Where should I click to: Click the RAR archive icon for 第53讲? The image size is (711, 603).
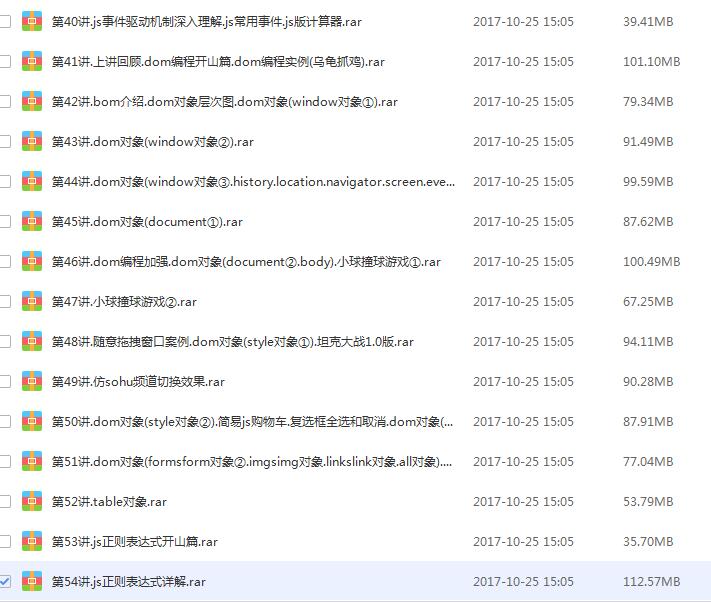32,541
